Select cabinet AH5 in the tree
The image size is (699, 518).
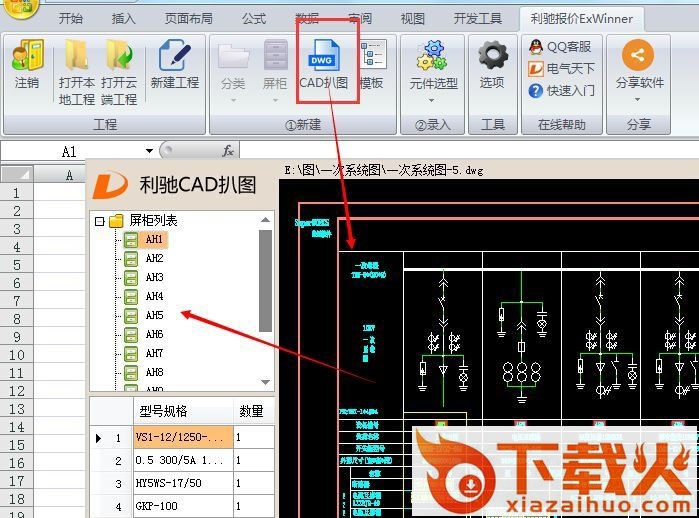tap(154, 315)
